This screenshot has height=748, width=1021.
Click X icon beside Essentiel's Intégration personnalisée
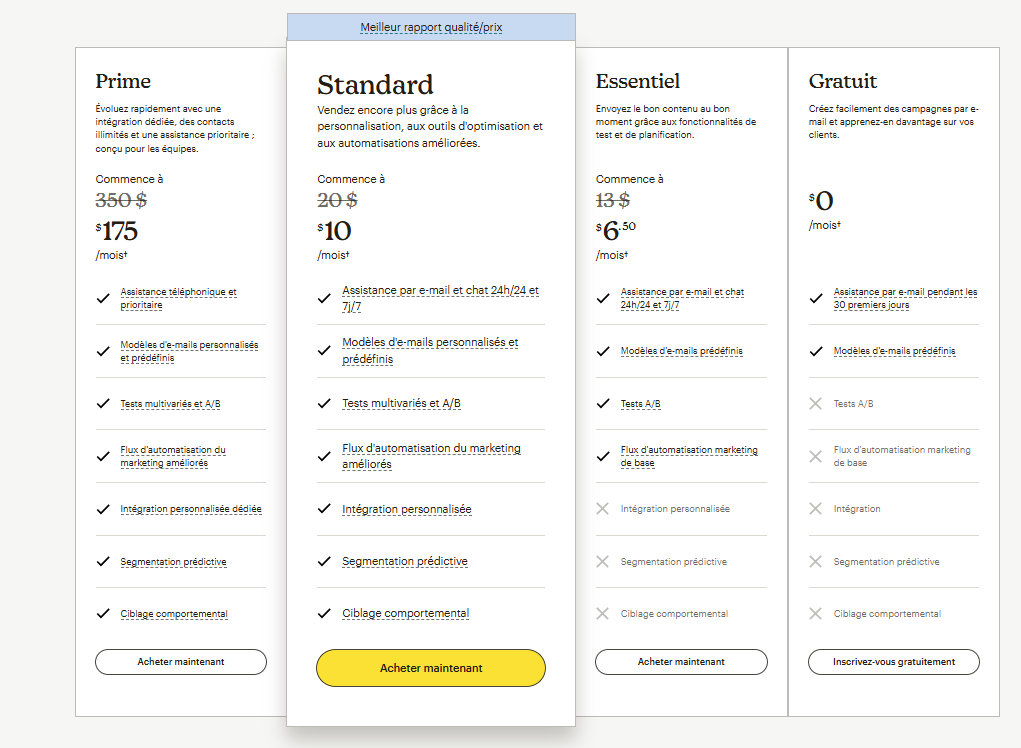(602, 509)
